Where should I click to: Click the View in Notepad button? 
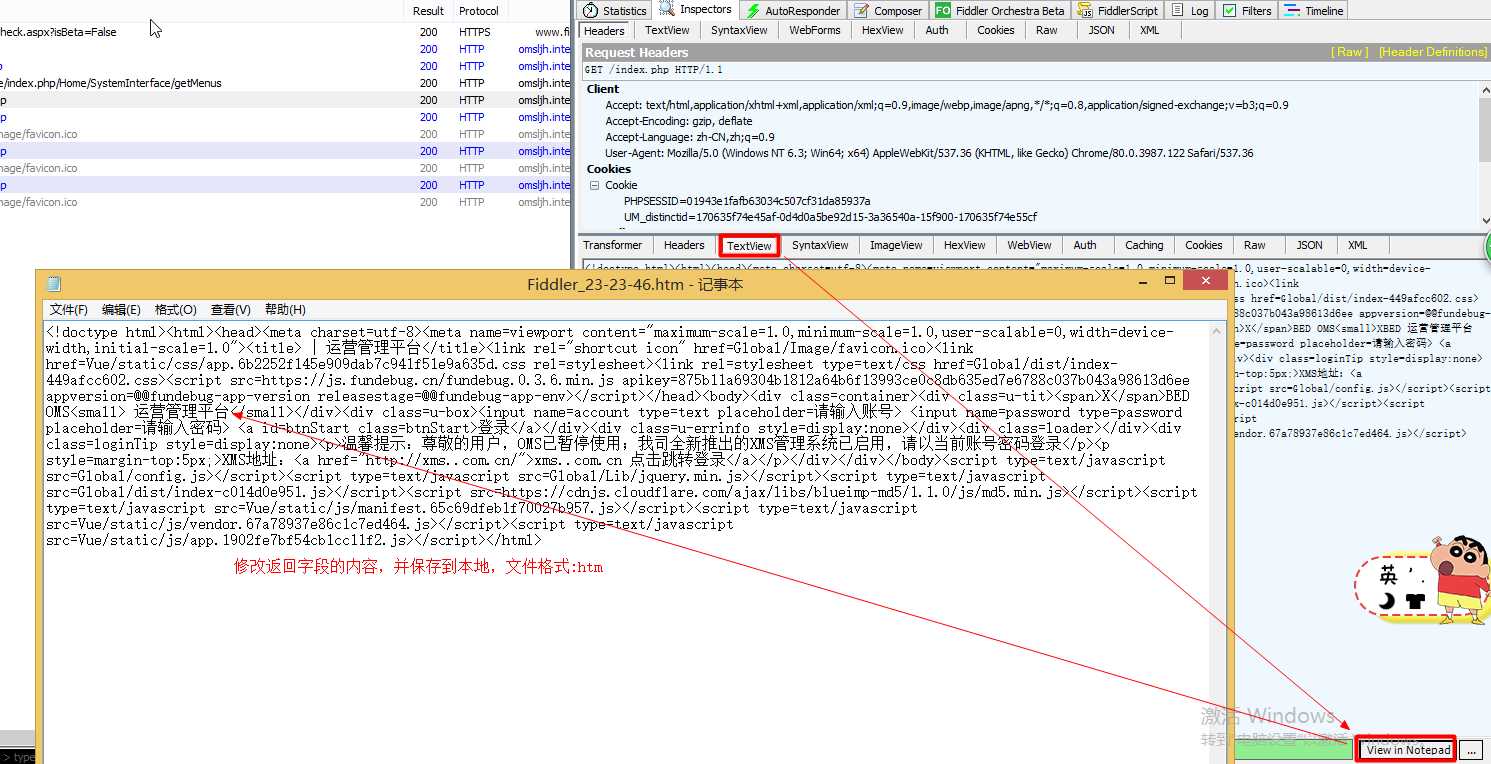[1408, 750]
